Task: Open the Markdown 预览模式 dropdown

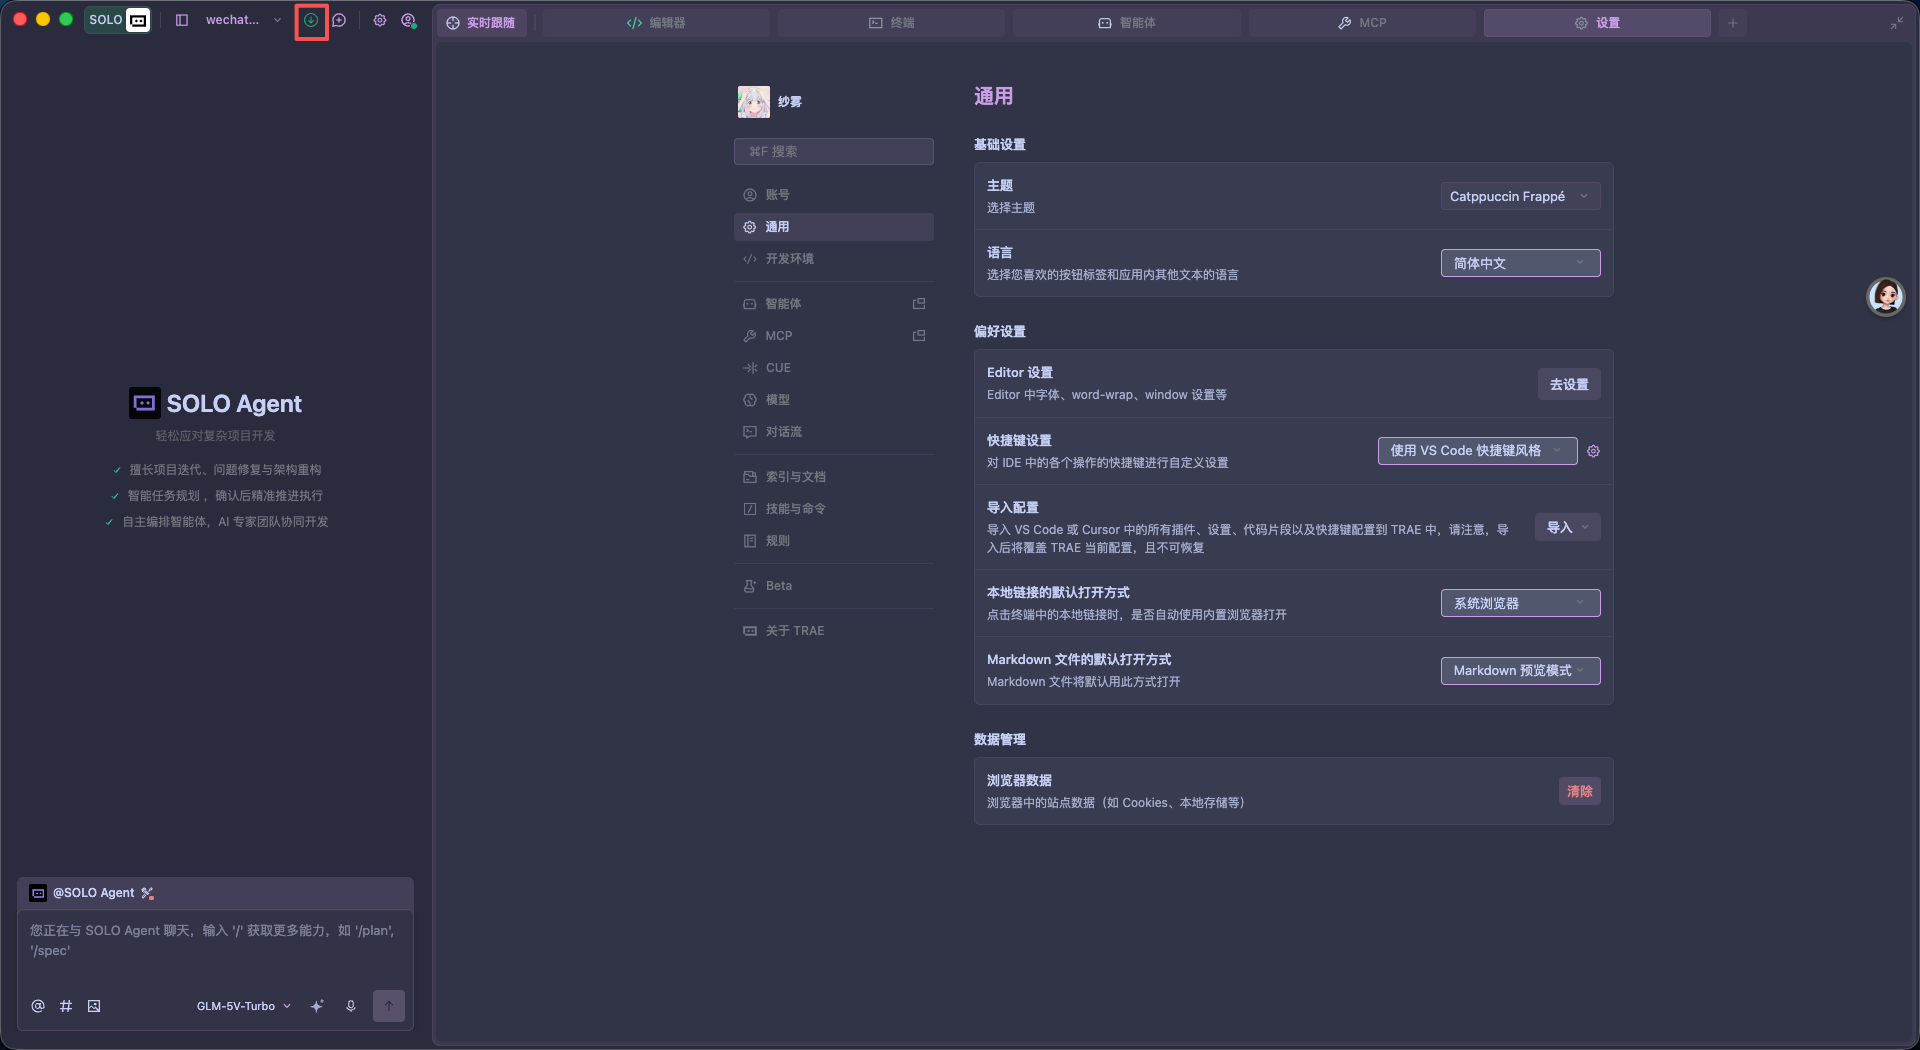Action: [x=1520, y=670]
